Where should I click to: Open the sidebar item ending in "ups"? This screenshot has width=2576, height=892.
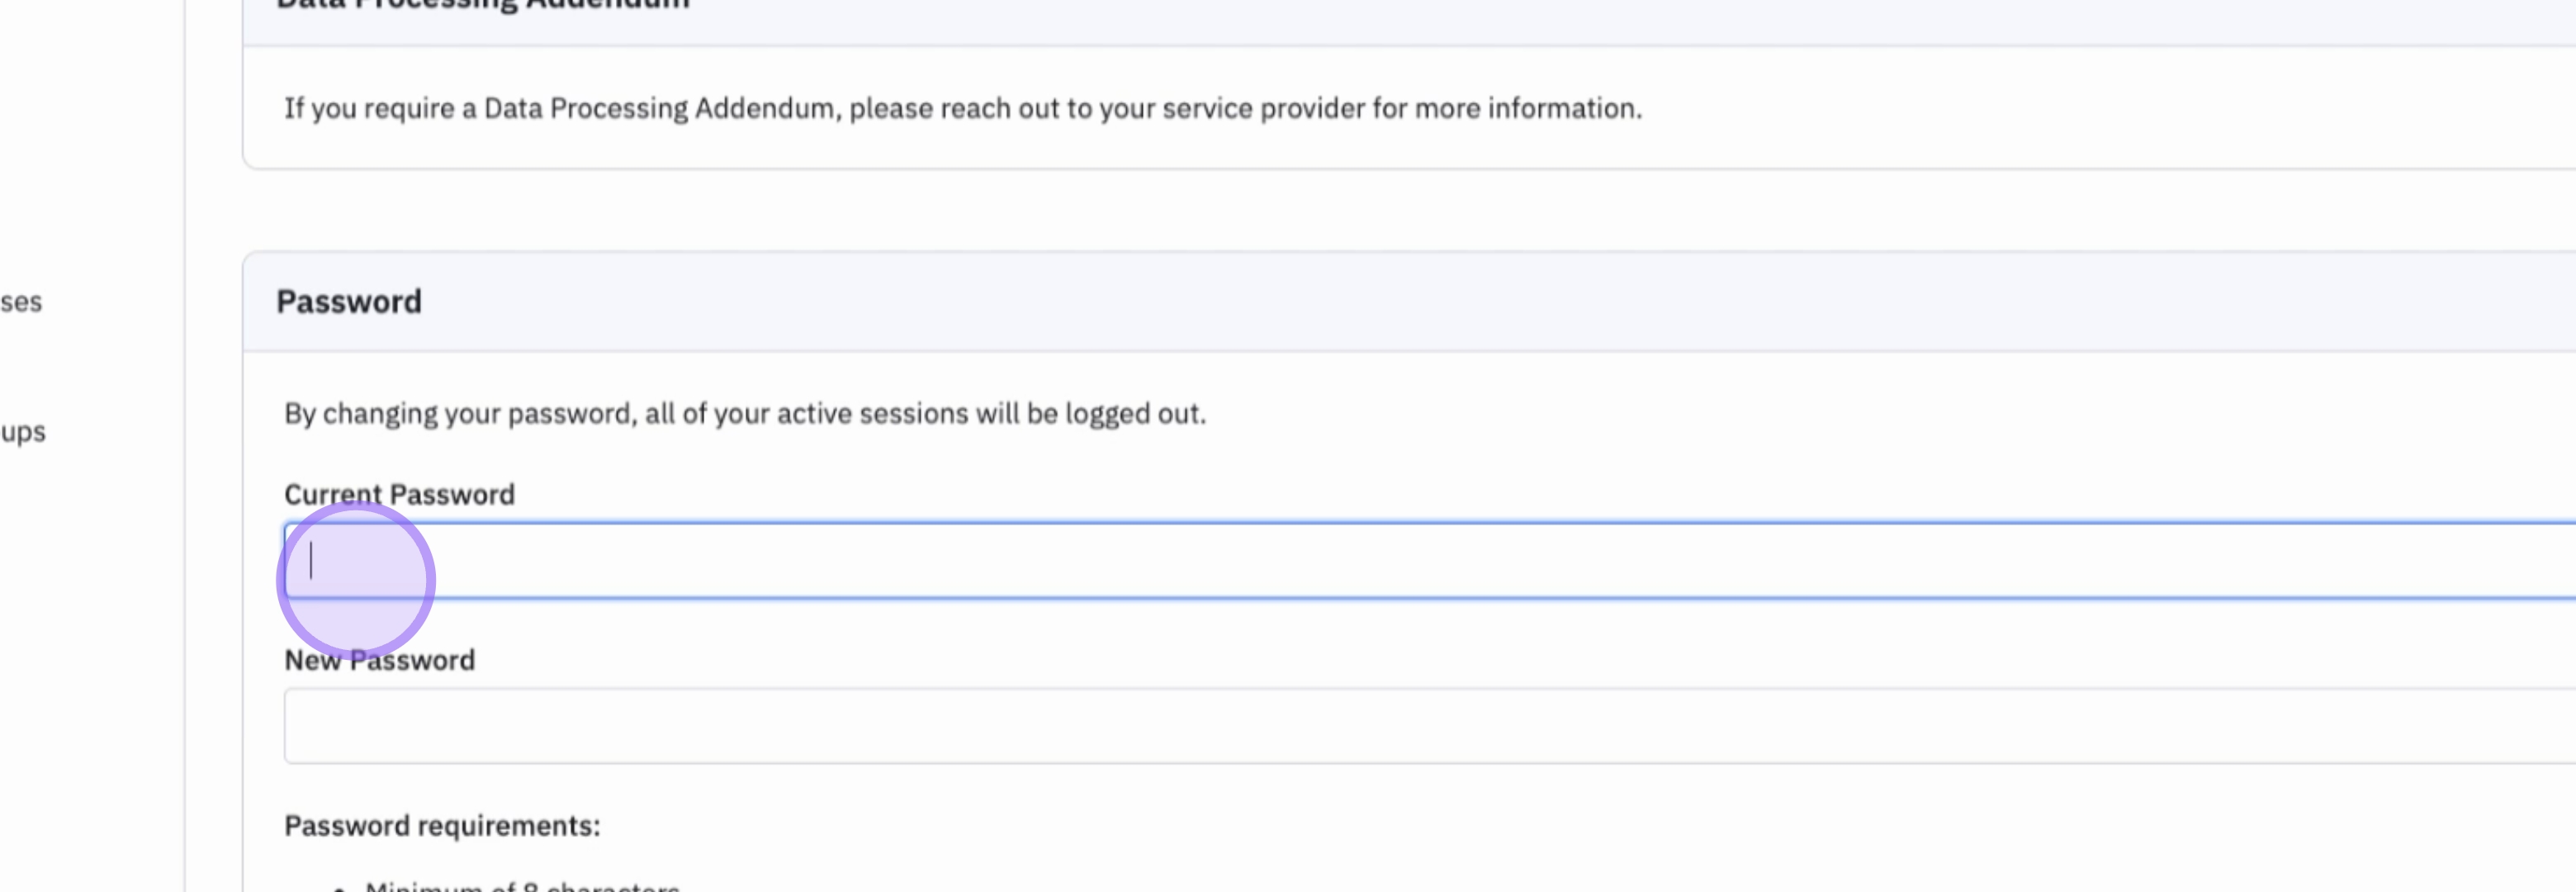click(23, 432)
